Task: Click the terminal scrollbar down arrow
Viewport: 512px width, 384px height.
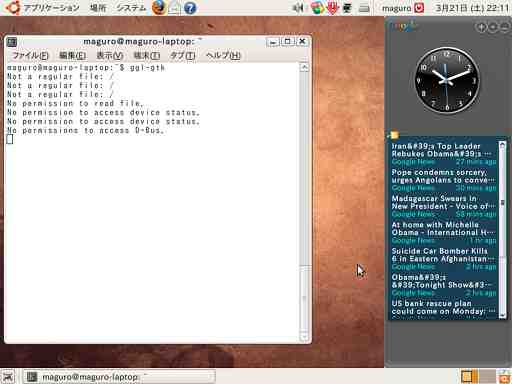Action: 304,337
